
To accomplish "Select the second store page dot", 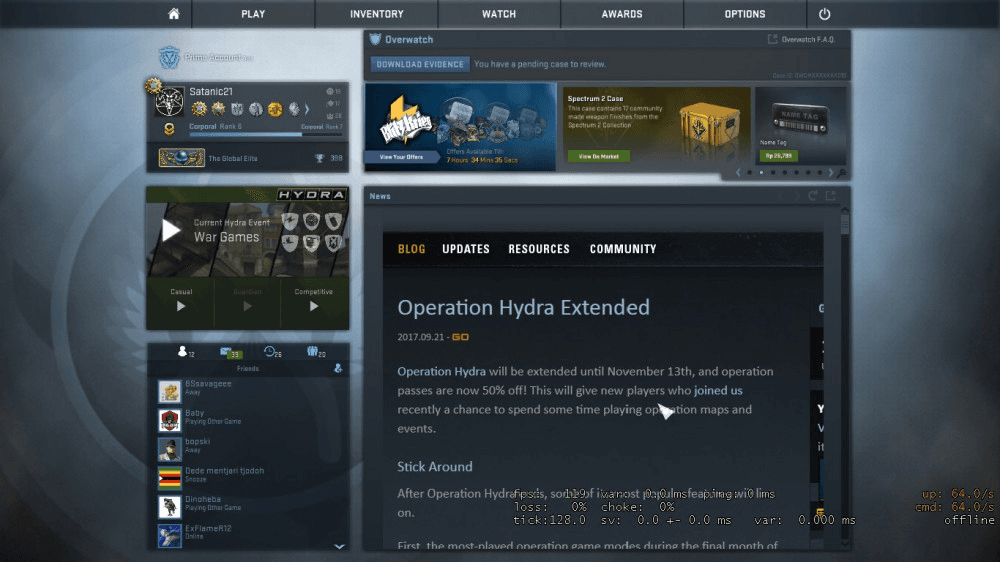I will click(761, 173).
